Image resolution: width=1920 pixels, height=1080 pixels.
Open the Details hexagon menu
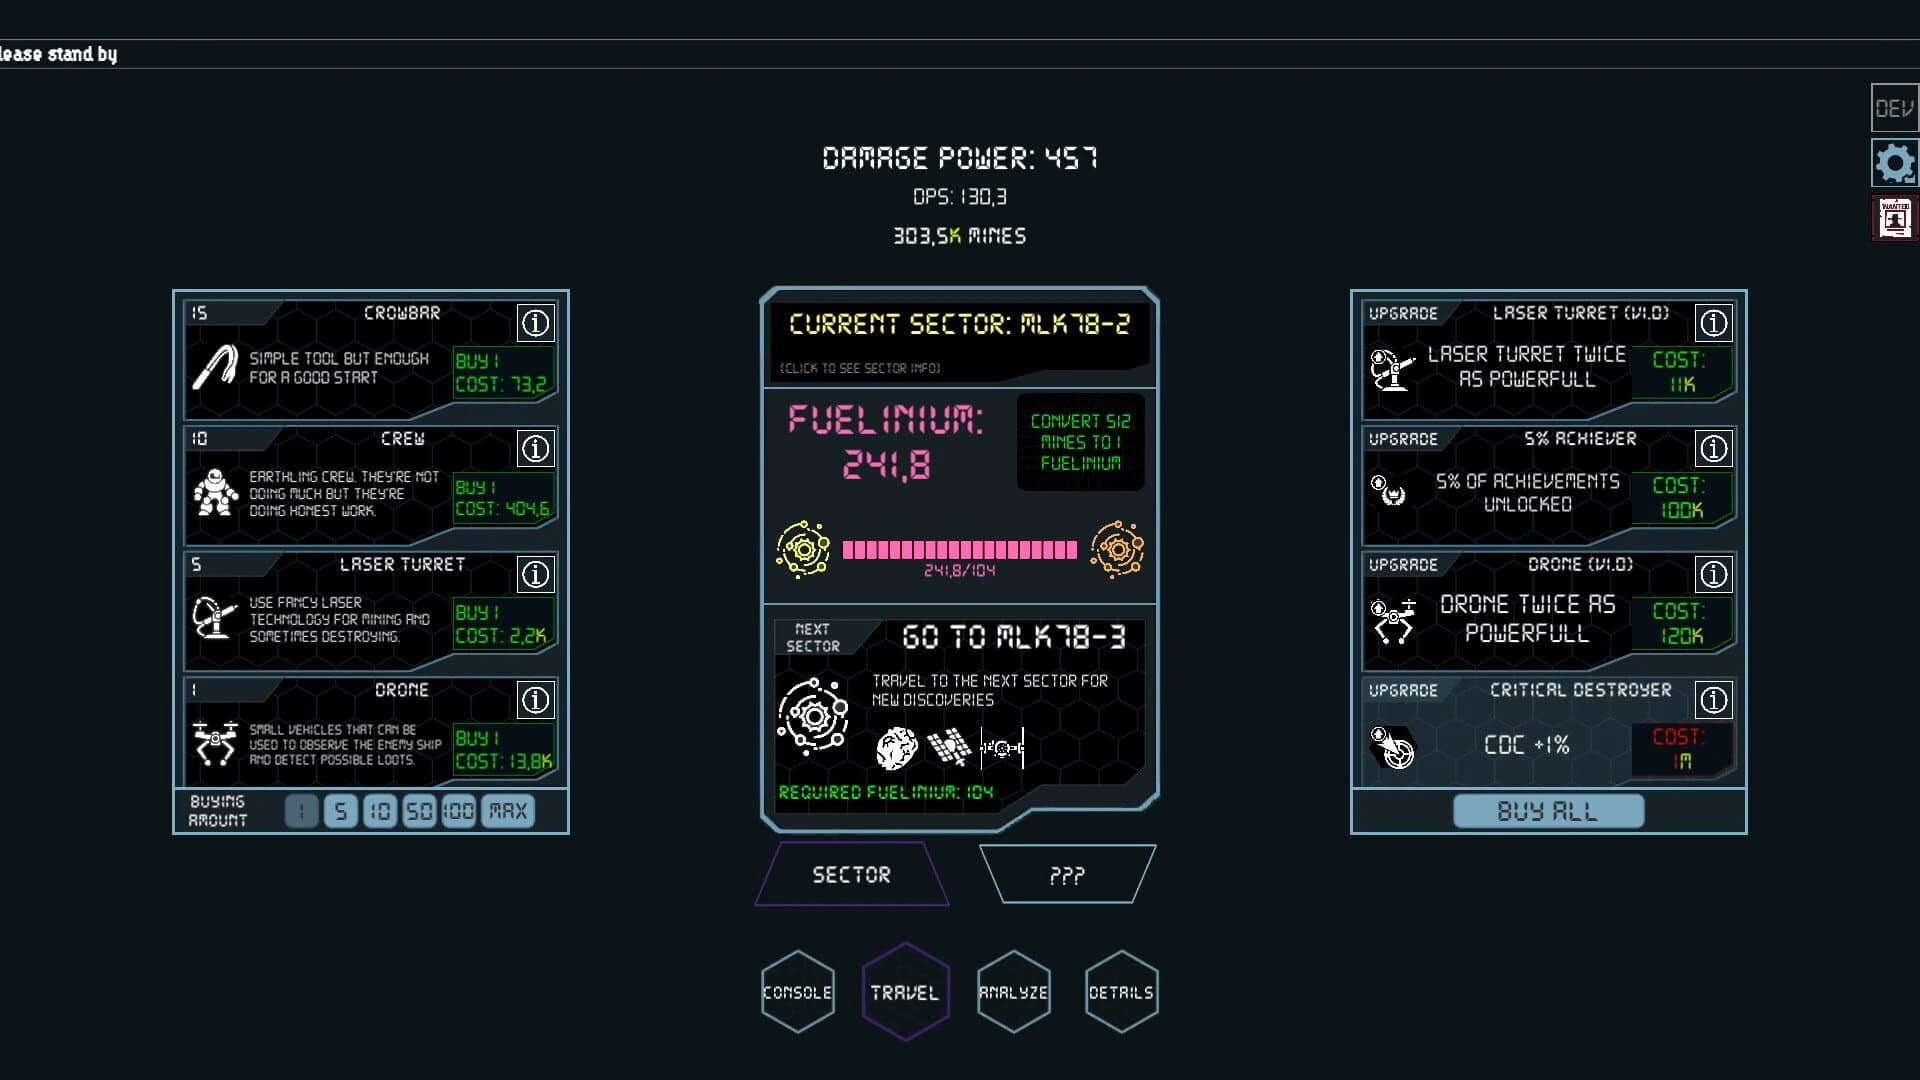click(1121, 992)
